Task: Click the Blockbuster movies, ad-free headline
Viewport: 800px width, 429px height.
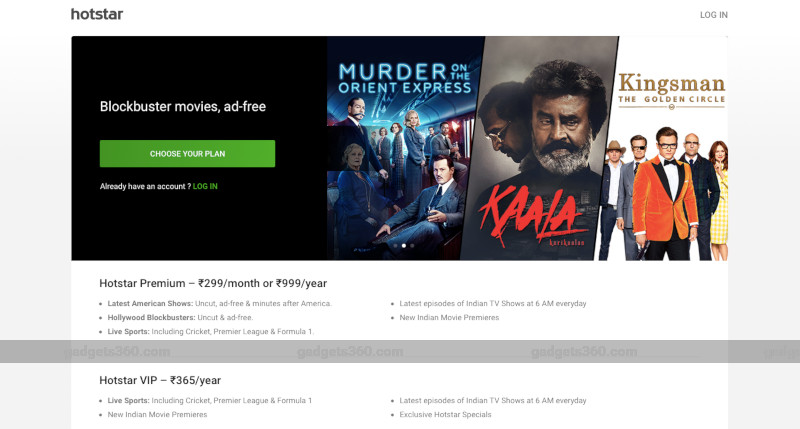Action: 183,106
